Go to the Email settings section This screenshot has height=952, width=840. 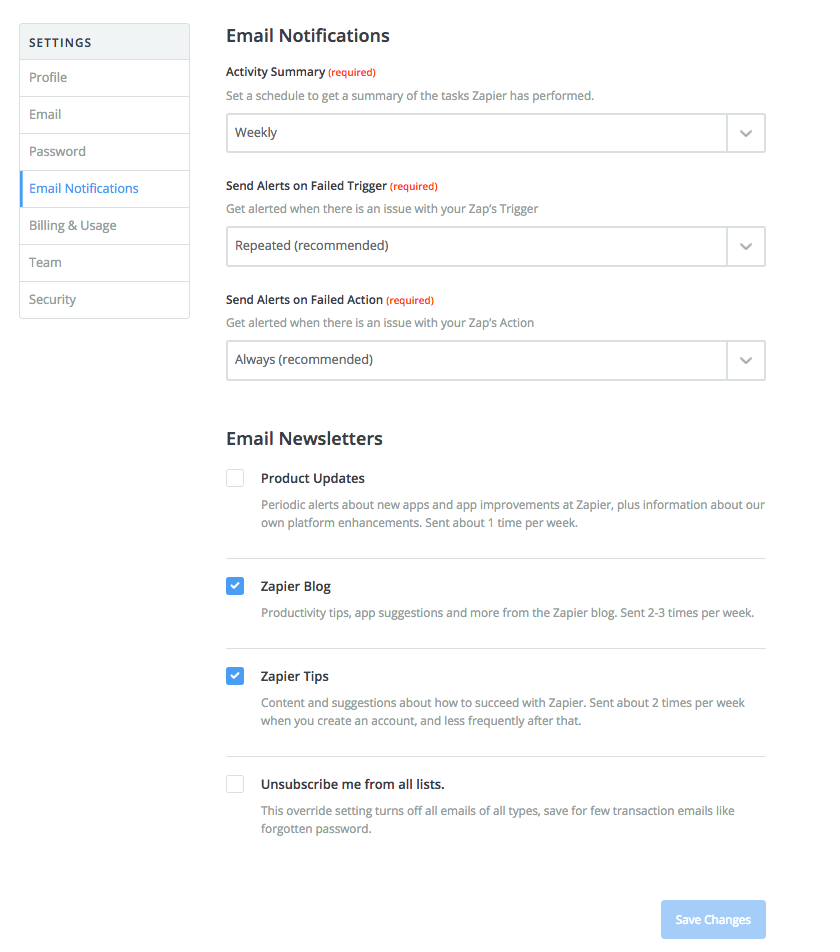pyautogui.click(x=104, y=115)
